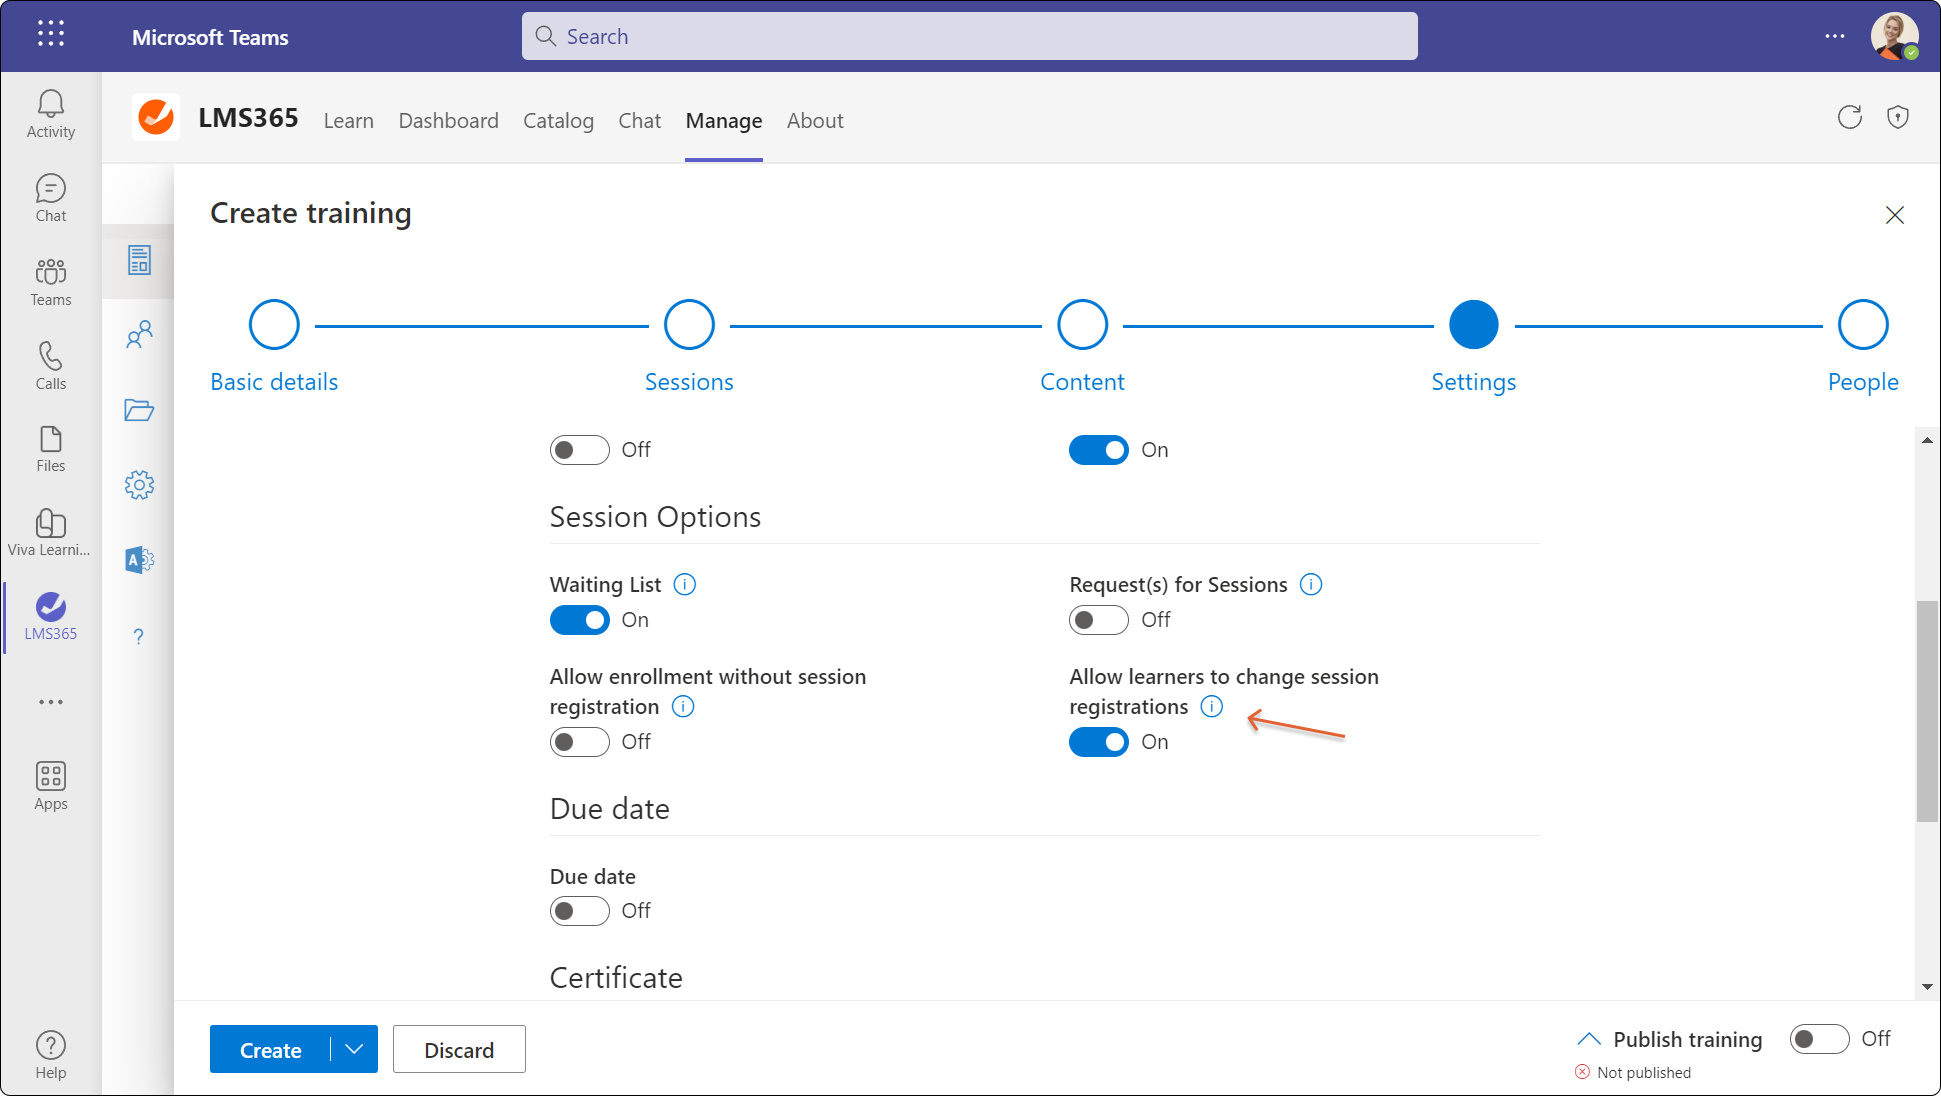This screenshot has height=1096, width=1941.
Task: Click the LMS365 logo icon
Action: [x=156, y=118]
